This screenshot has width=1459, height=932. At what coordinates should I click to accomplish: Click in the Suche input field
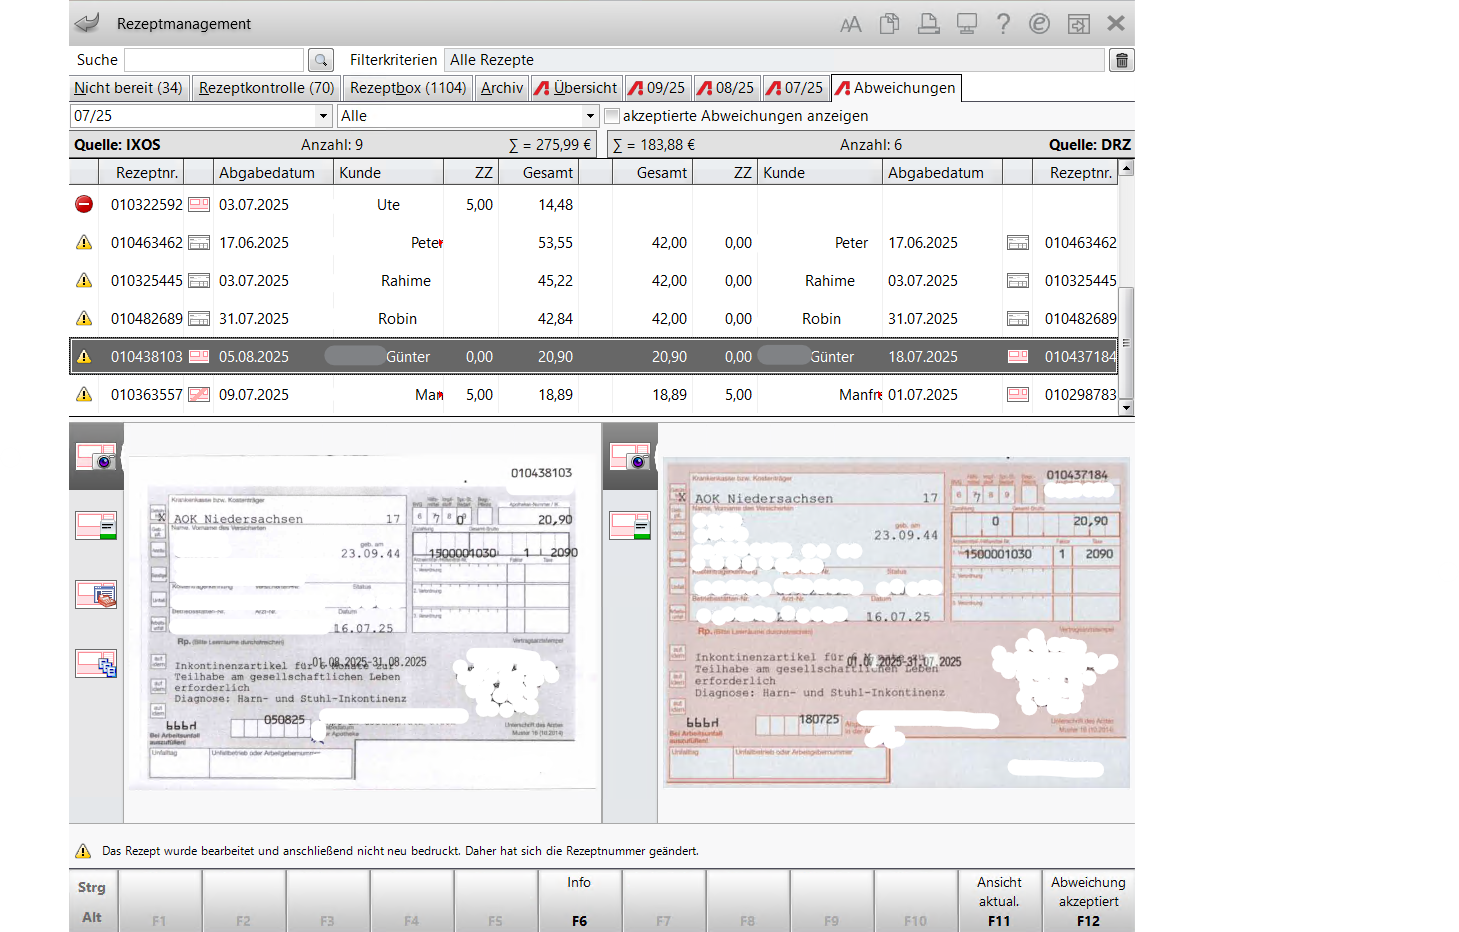(213, 60)
